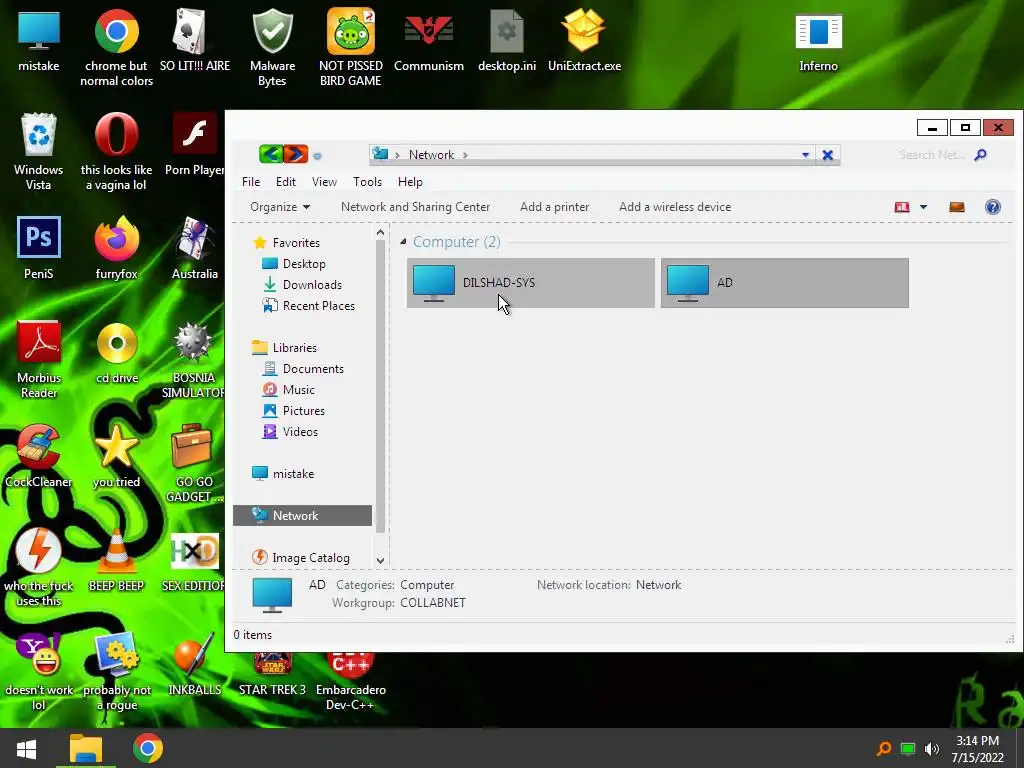
Task: Click Chrome in the taskbar
Action: coord(148,748)
